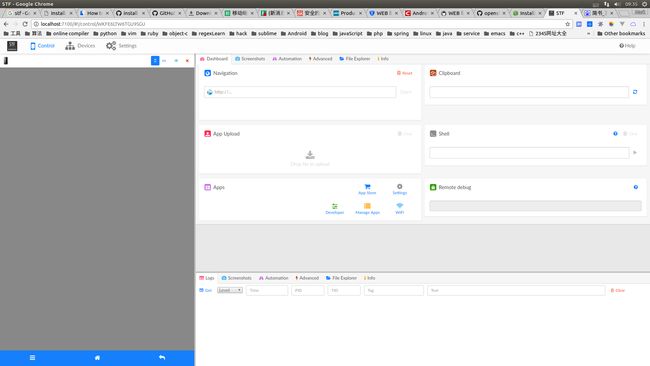Open the Devices section in STF header
Viewport: 650px width, 366px height.
(x=80, y=46)
